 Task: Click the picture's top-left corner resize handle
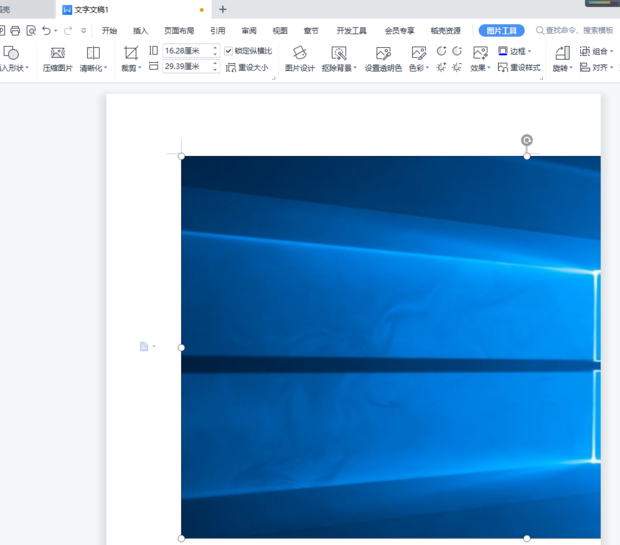181,156
